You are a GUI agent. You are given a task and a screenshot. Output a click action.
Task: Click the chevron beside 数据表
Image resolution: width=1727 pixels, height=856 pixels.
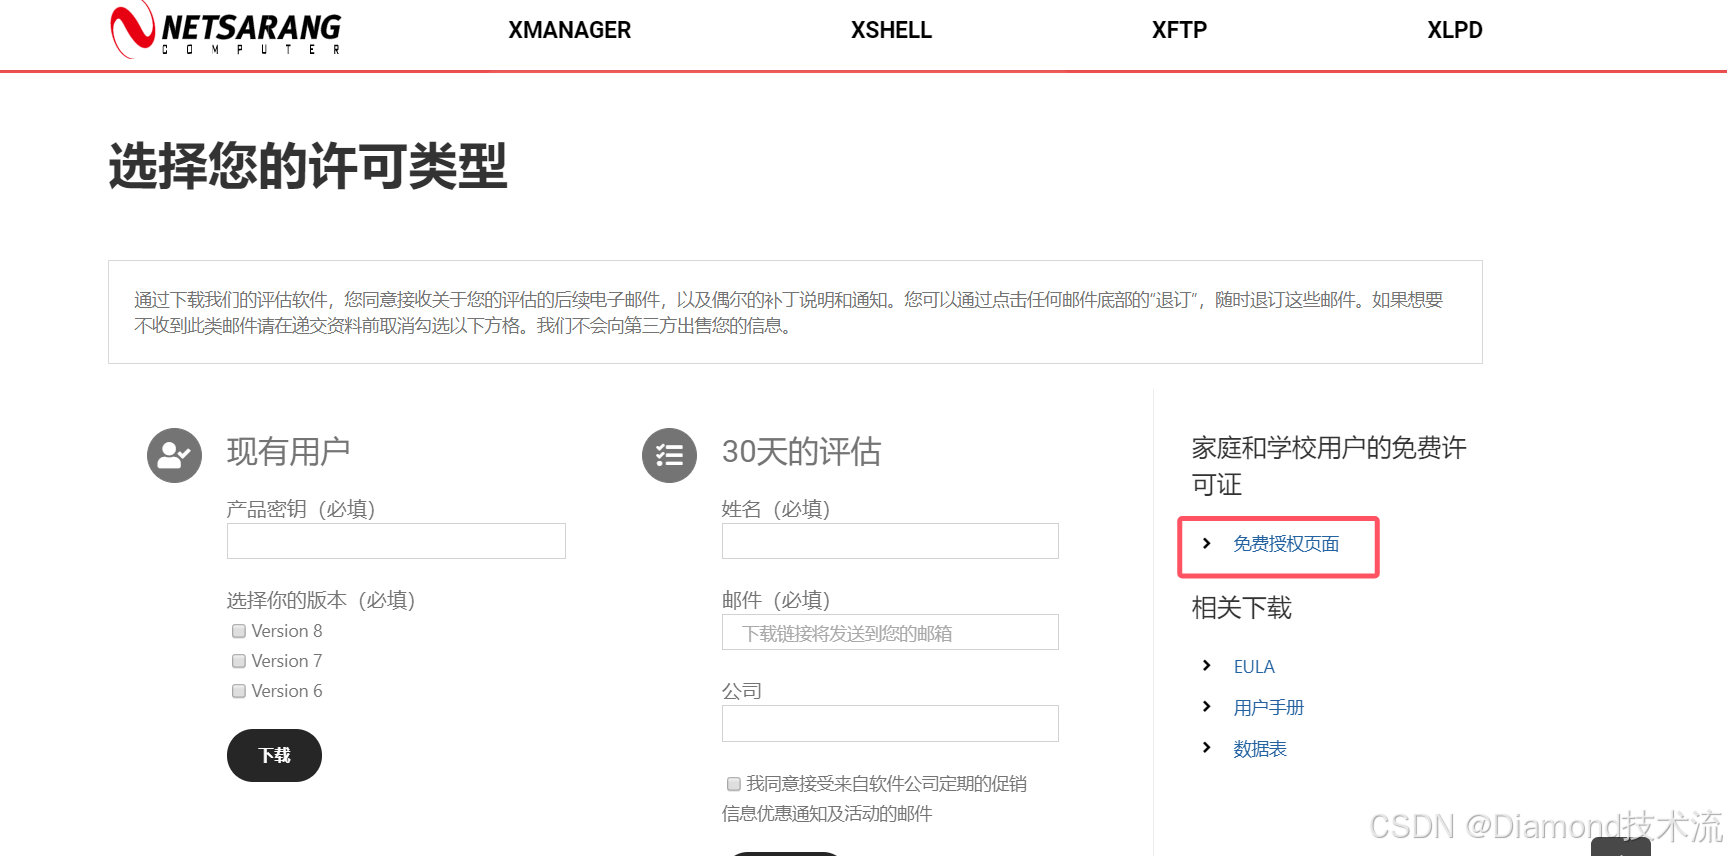click(1207, 747)
